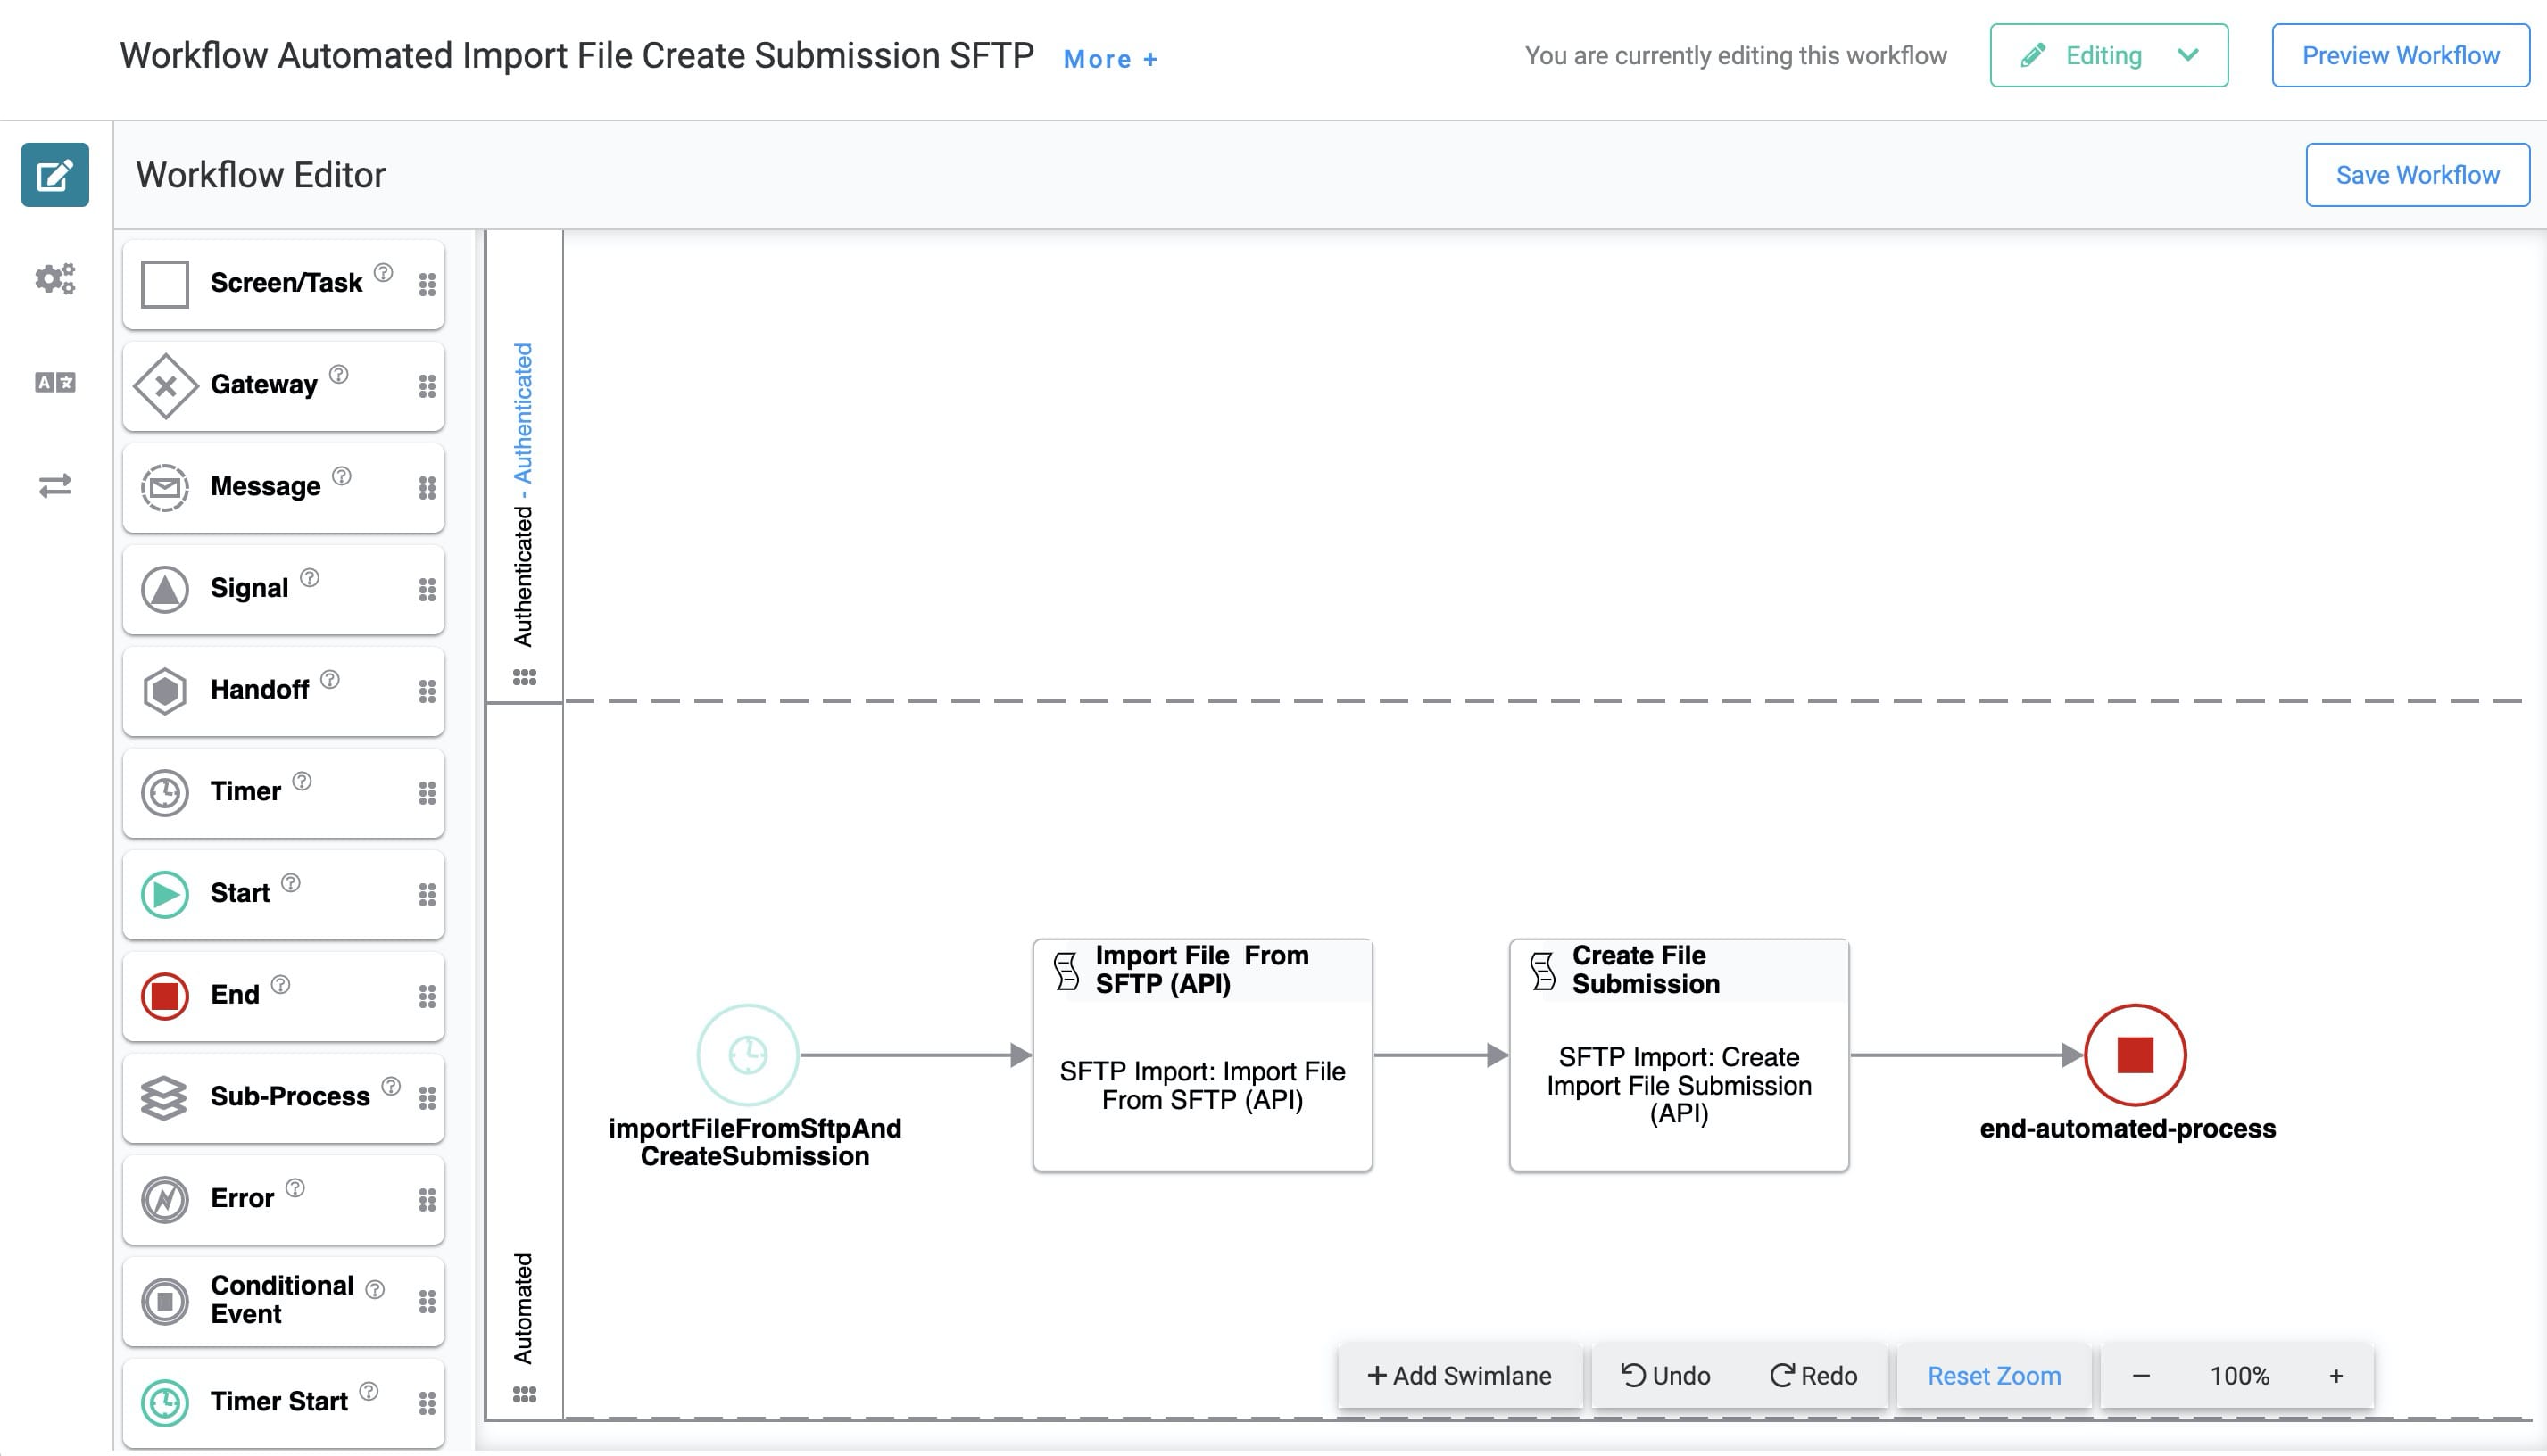This screenshot has width=2547, height=1456.
Task: Click the Authenticated swimlane label
Action: (523, 495)
